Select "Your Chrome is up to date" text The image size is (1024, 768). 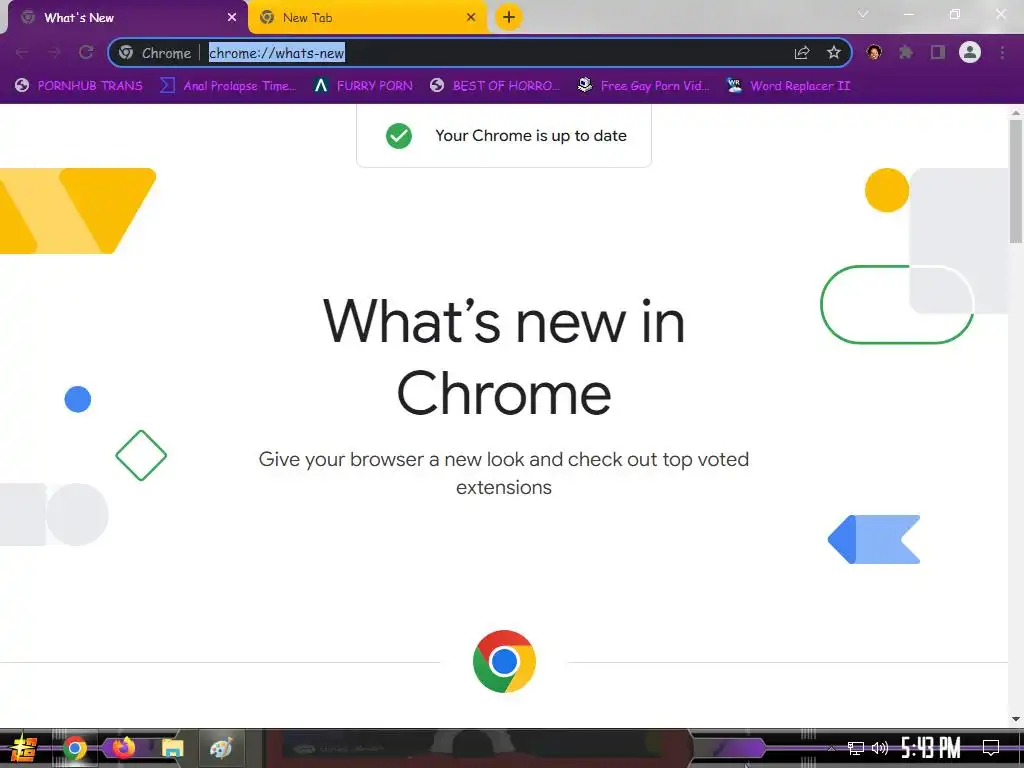531,136
